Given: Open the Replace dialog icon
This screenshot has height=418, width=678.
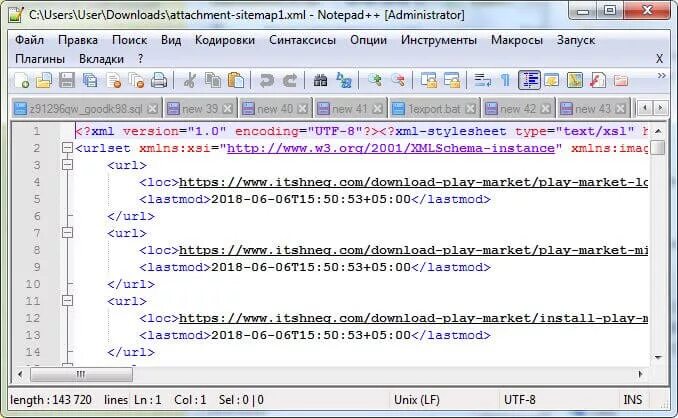Looking at the screenshot, I should coord(344,80).
